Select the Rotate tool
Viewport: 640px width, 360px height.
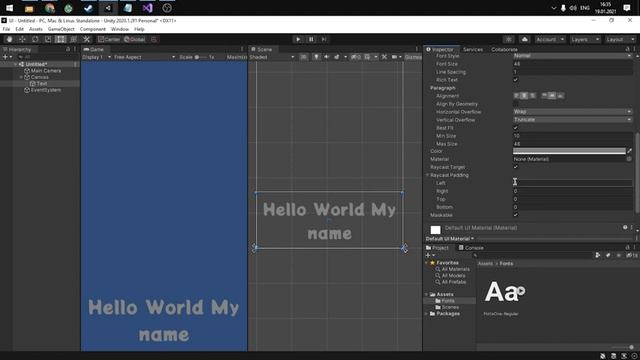[35, 39]
